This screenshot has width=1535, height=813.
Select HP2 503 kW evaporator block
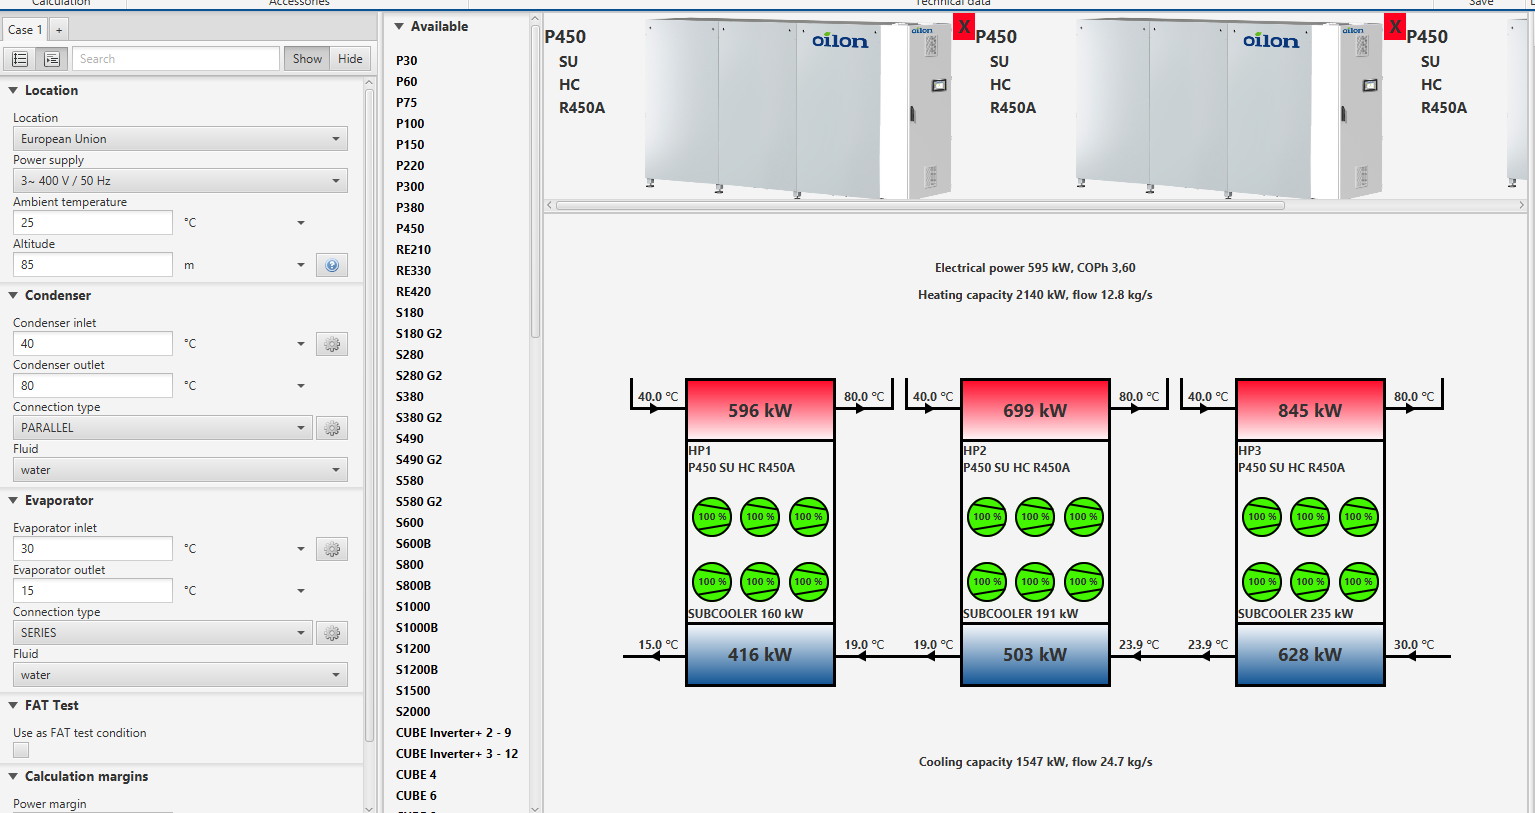point(1035,655)
